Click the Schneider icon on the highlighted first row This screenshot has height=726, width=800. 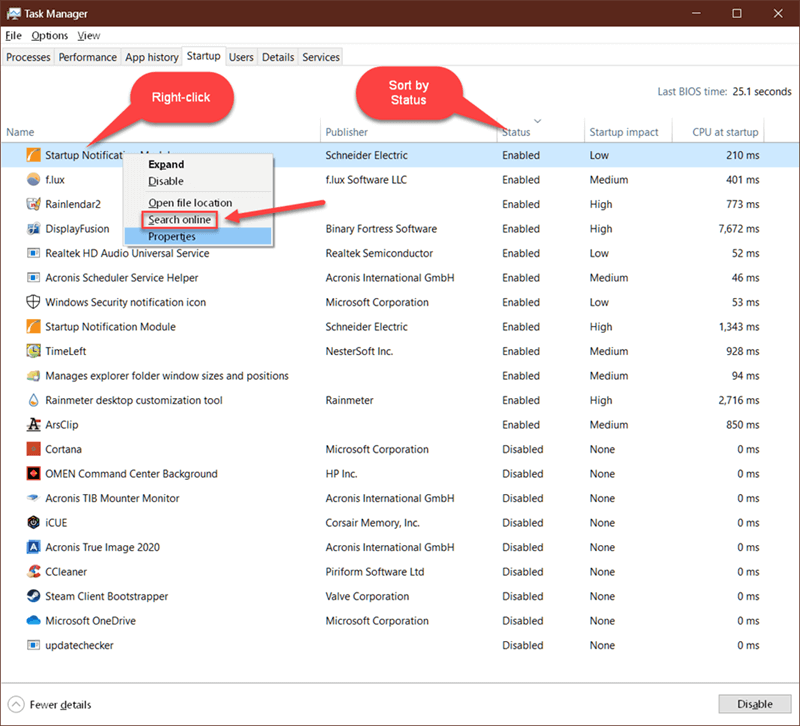(33, 155)
